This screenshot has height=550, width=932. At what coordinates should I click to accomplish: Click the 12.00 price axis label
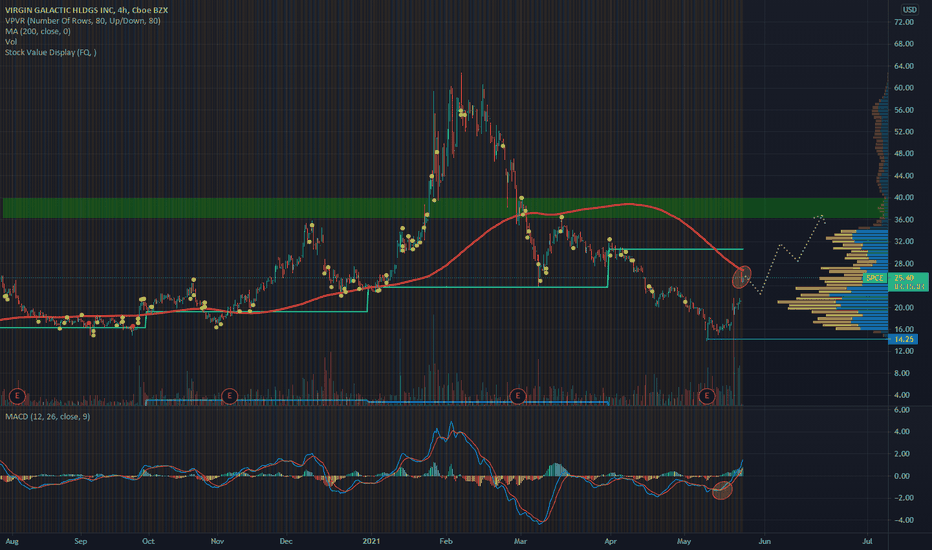[x=903, y=351]
